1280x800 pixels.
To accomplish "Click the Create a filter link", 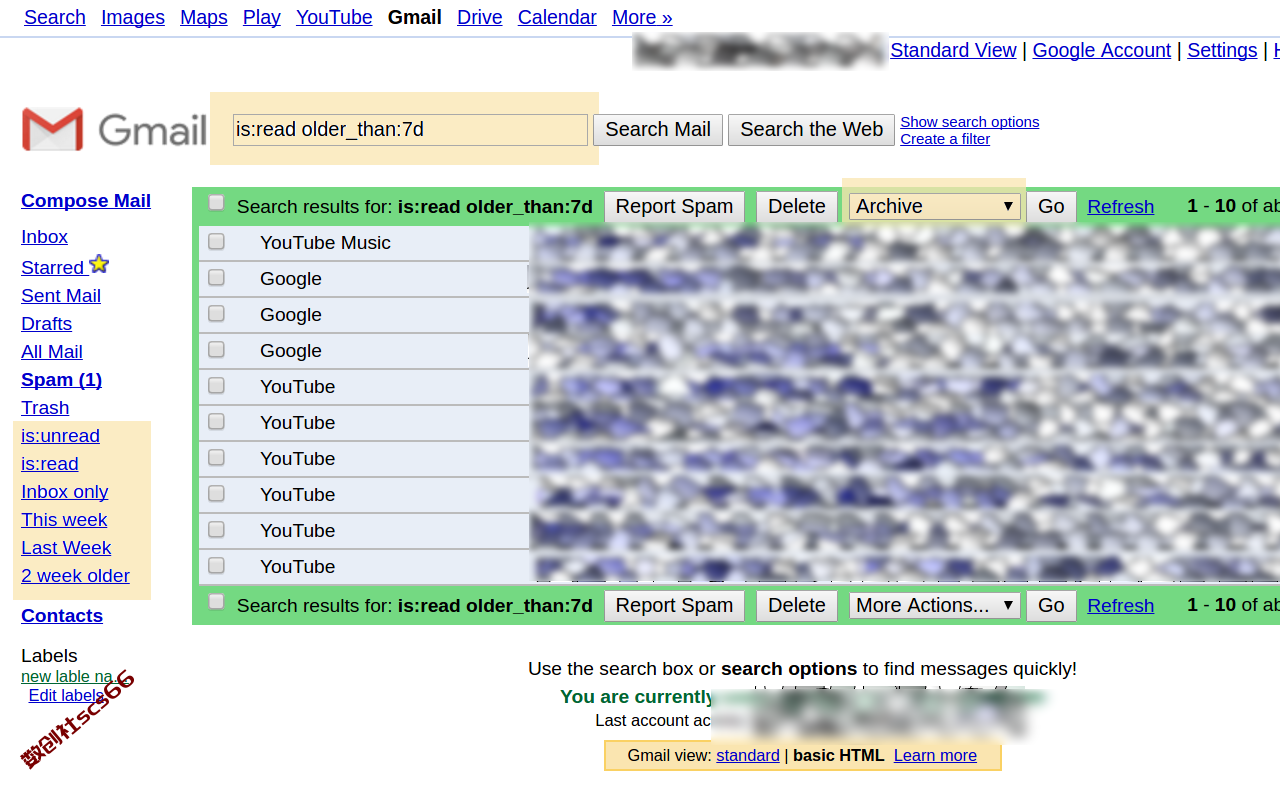I will click(945, 138).
